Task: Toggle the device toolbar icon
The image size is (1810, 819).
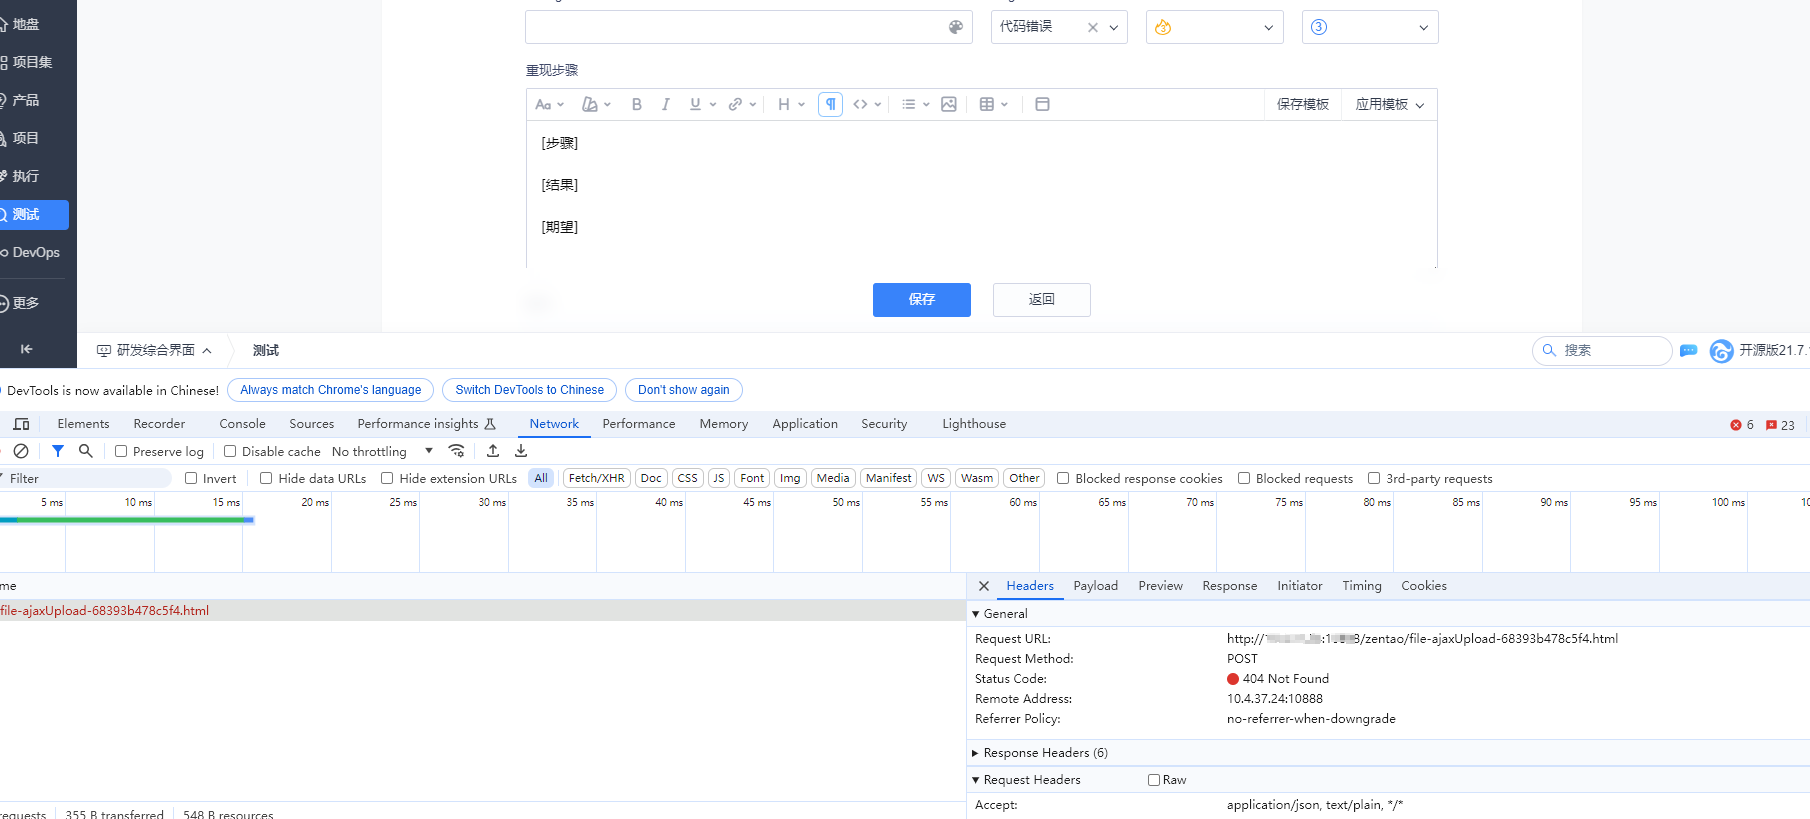Action: coord(21,424)
